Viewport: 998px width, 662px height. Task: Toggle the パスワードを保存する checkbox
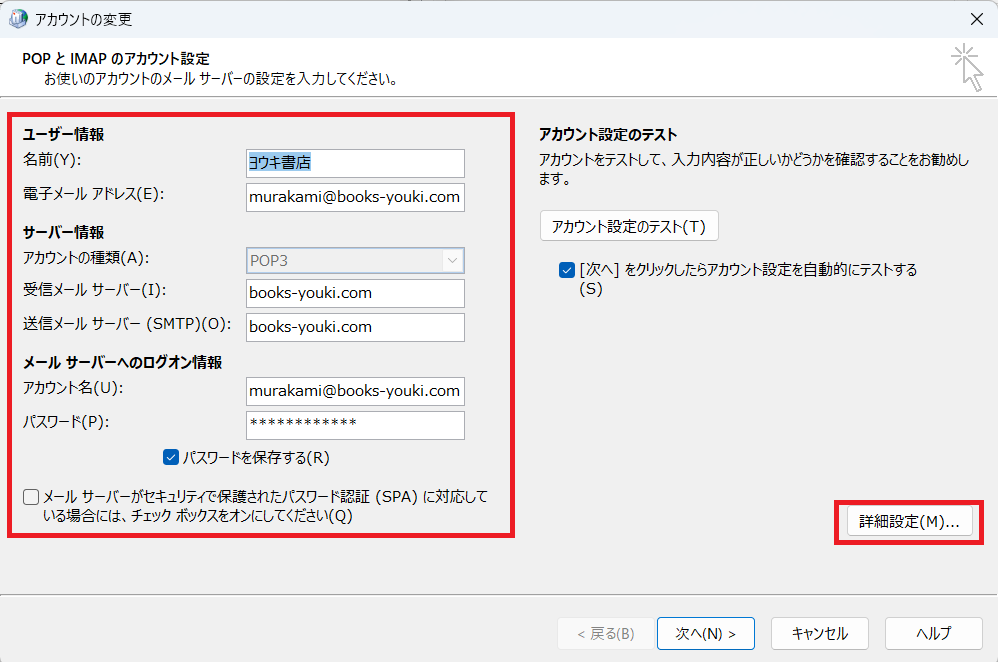(x=171, y=458)
